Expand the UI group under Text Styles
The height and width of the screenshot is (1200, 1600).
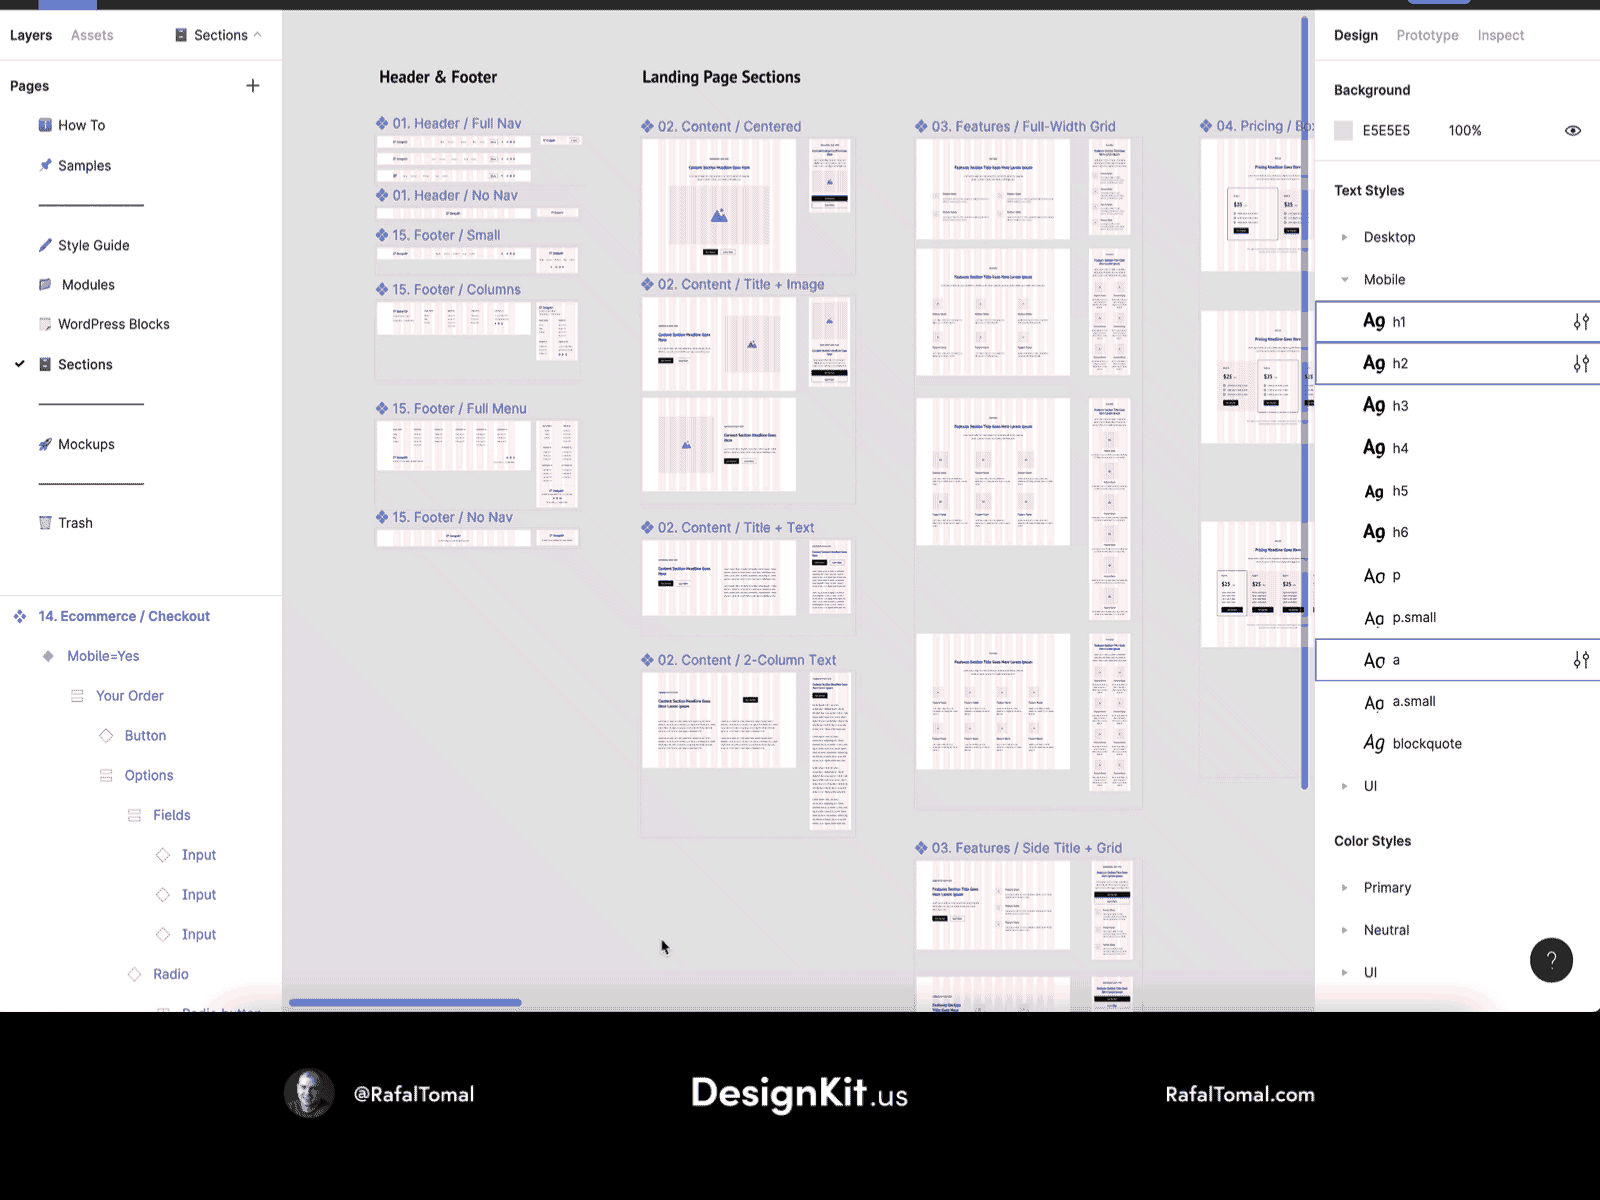(x=1344, y=786)
